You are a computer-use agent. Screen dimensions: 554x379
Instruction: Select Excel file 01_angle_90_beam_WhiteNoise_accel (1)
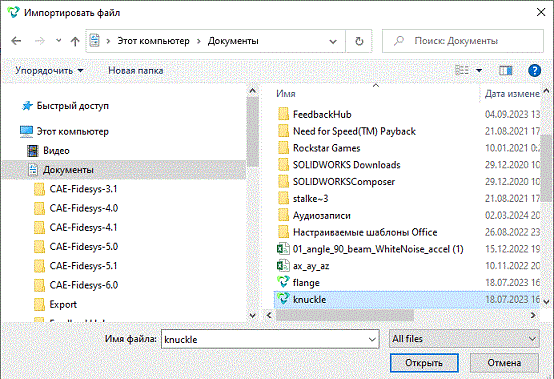point(378,249)
